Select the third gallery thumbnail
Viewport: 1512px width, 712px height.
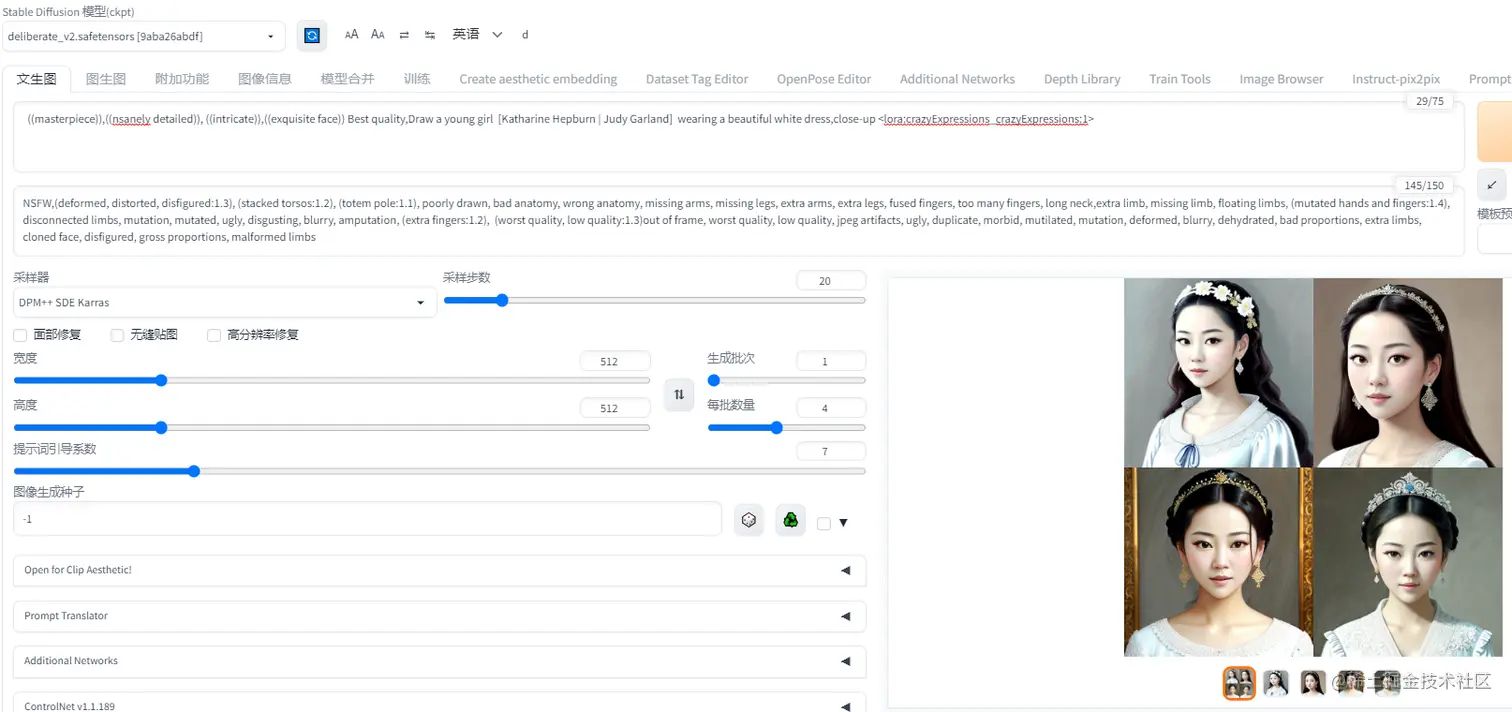click(x=1313, y=683)
